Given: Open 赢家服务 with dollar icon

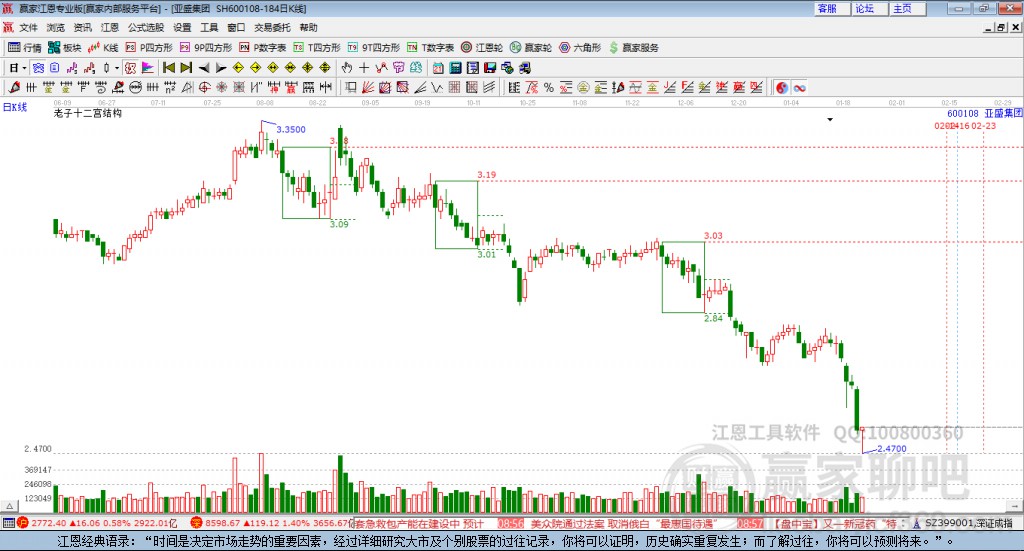Looking at the screenshot, I should (x=633, y=48).
